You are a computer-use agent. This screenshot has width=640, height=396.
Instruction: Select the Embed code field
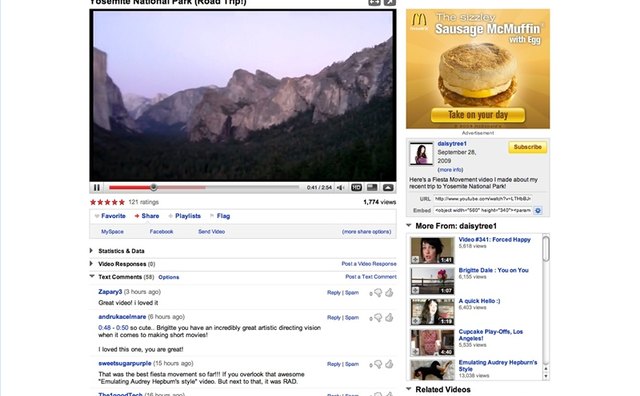483,211
